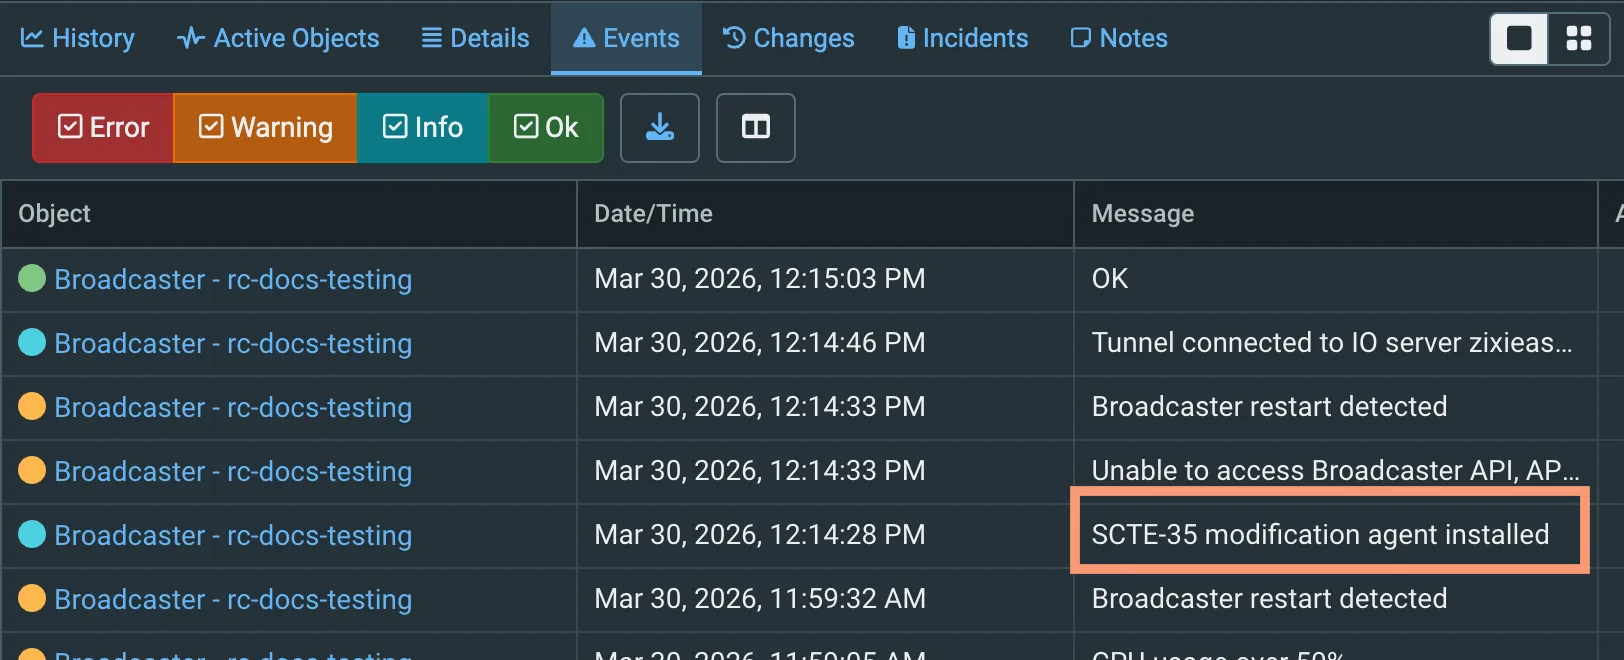Follow the Broadcaster link in the SCTE-35 row
This screenshot has width=1624, height=660.
pos(233,535)
